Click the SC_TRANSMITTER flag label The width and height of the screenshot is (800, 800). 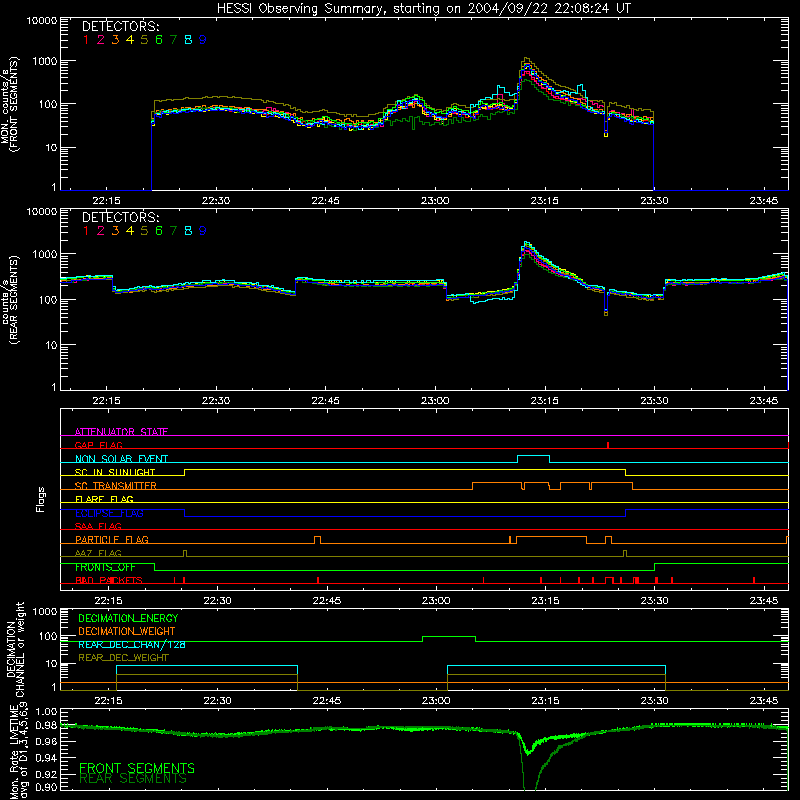tap(116, 486)
